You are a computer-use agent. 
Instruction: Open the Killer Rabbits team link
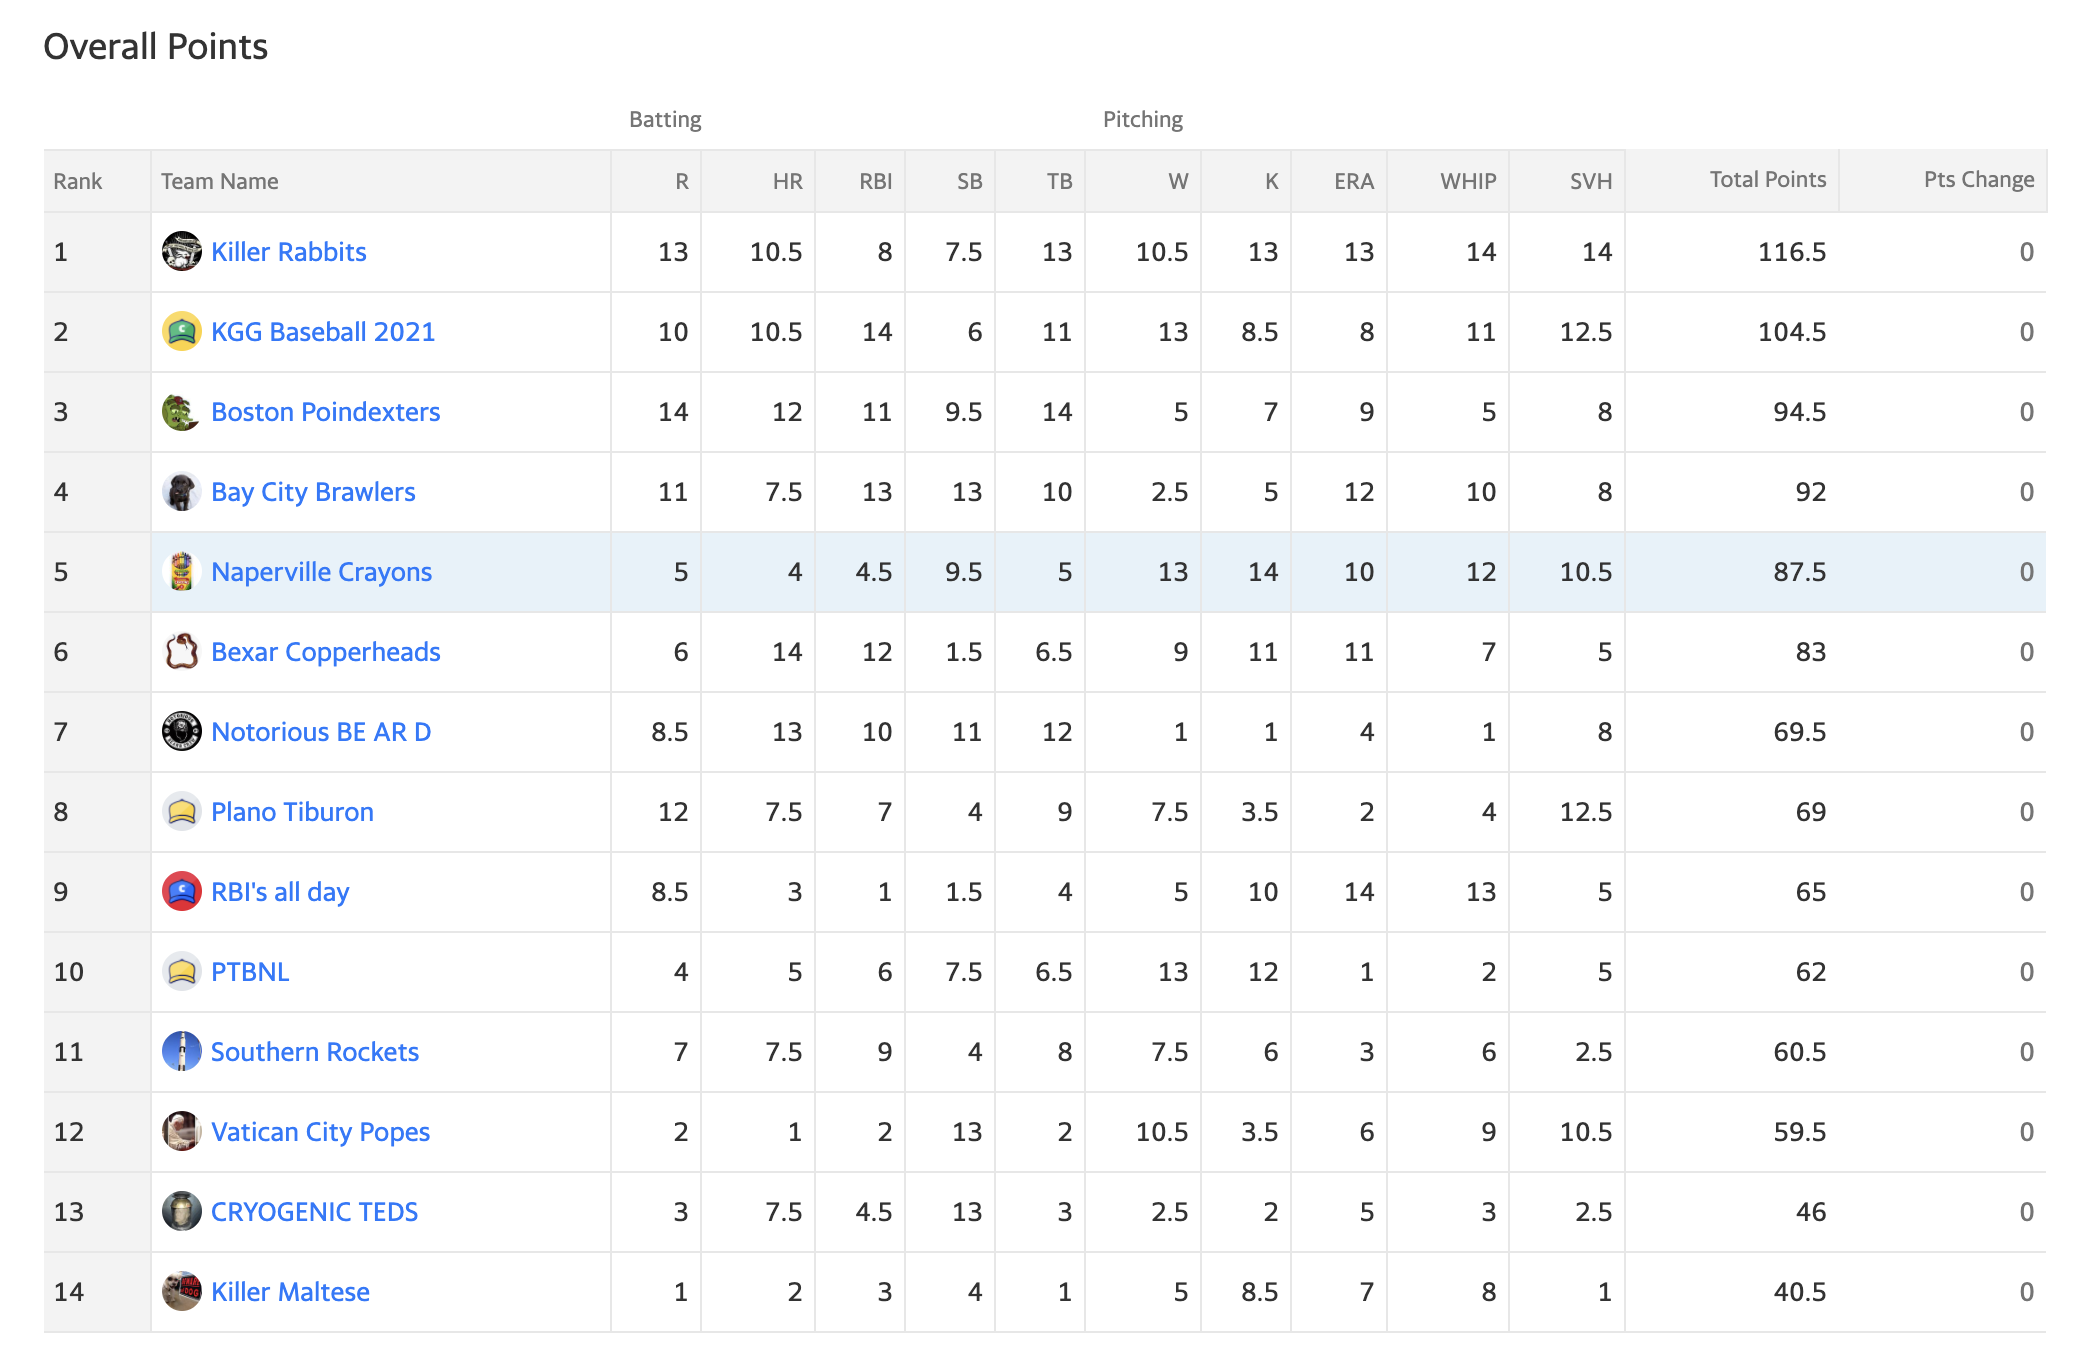coord(288,252)
